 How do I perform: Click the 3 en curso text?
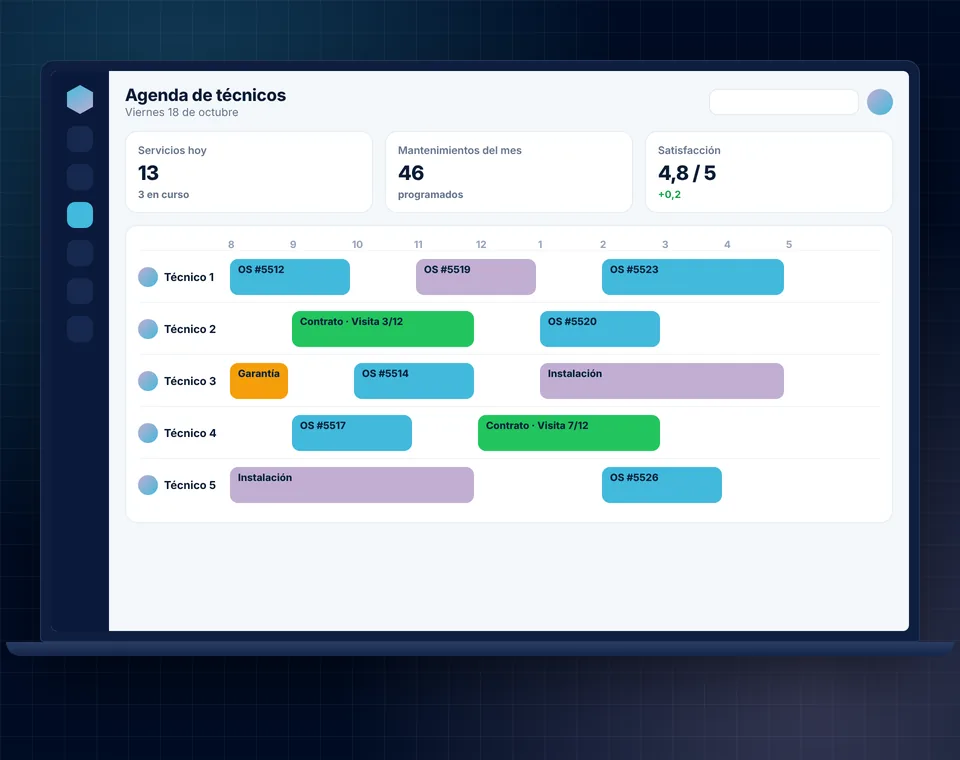(163, 194)
